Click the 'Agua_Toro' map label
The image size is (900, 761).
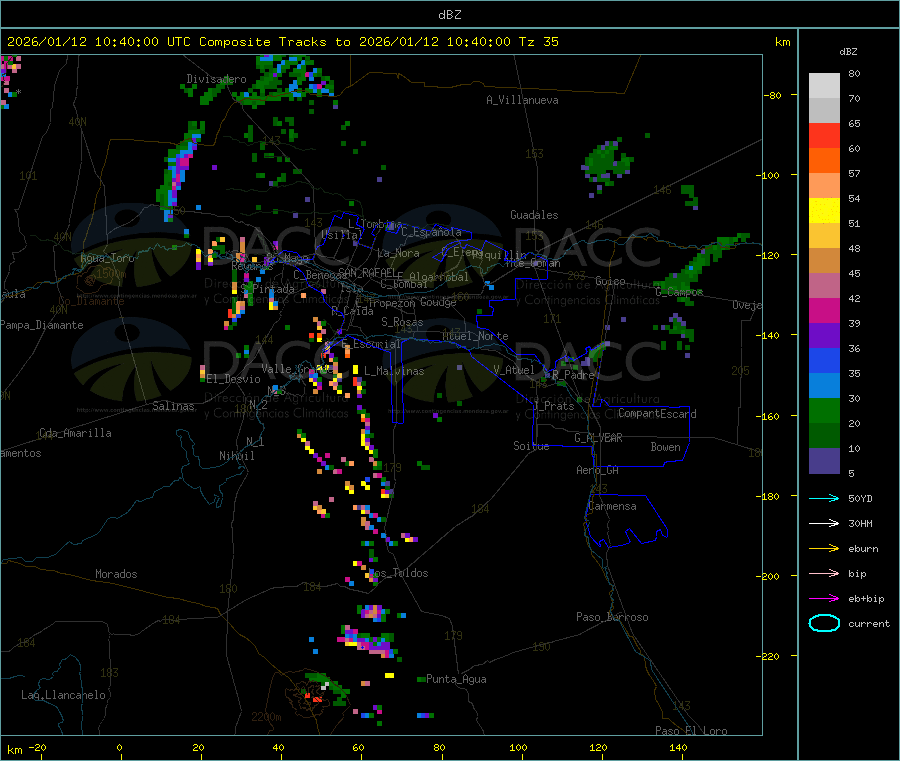107,258
